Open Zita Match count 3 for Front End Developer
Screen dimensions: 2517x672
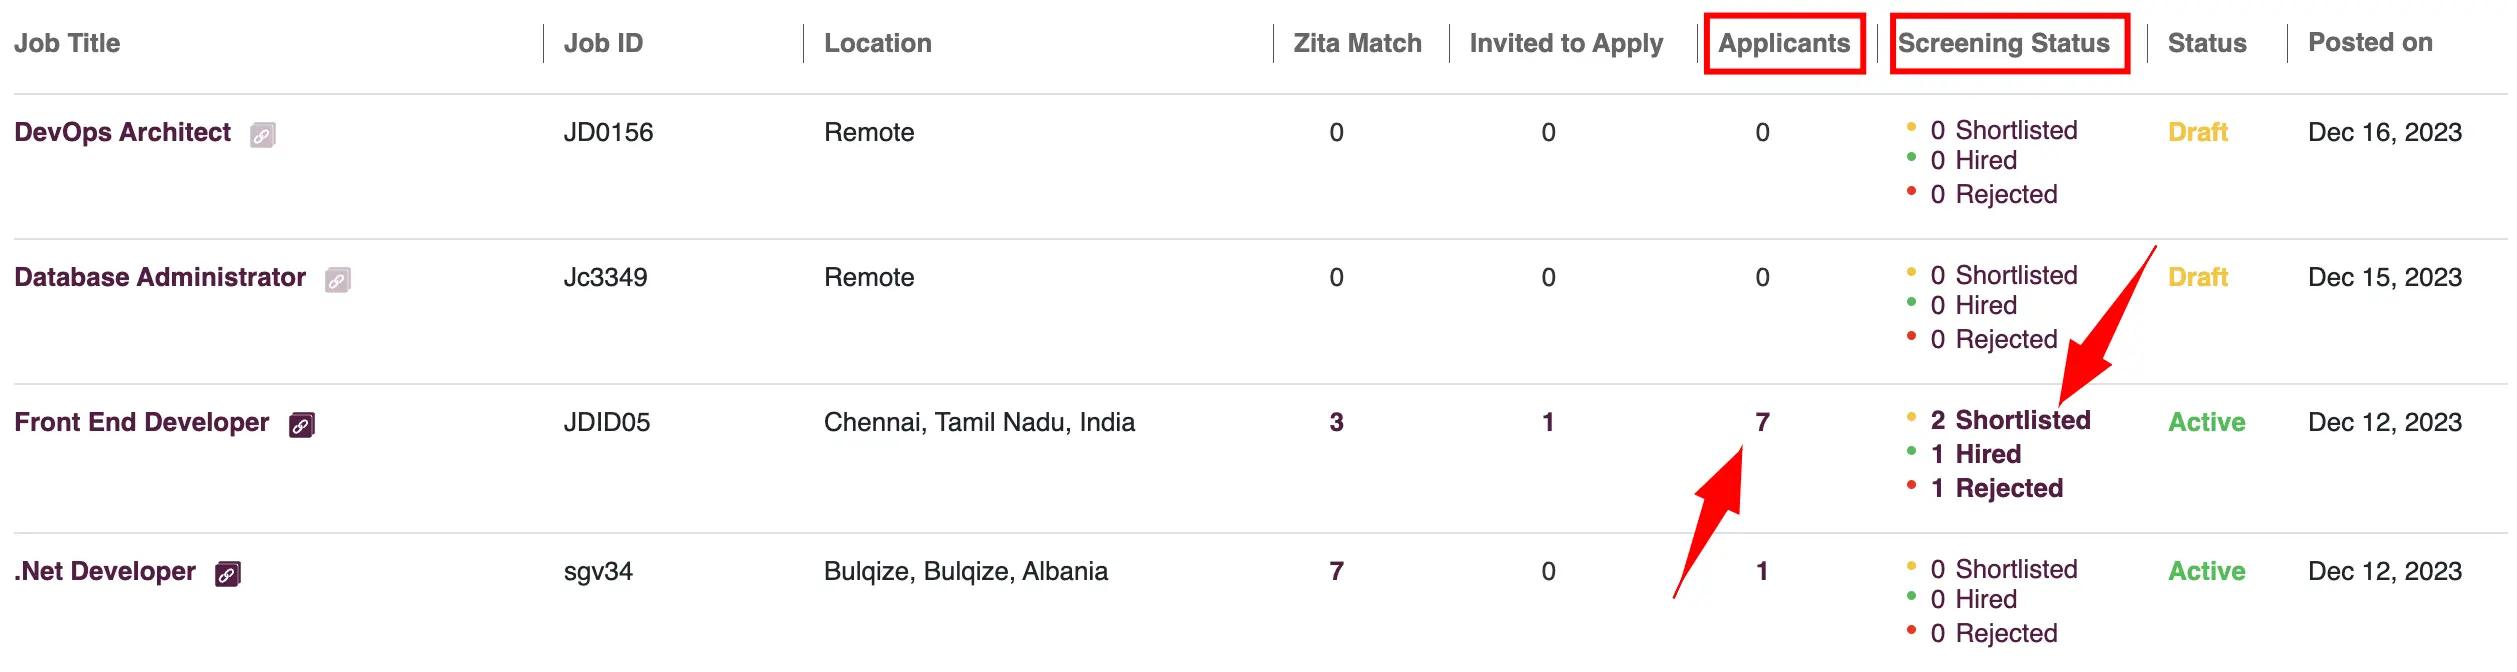[x=1336, y=422]
